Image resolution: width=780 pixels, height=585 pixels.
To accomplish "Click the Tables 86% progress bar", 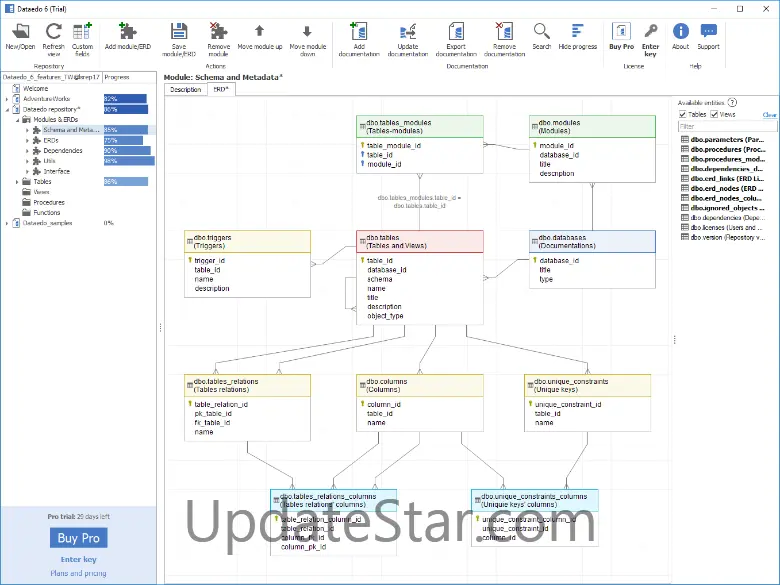I will [126, 182].
